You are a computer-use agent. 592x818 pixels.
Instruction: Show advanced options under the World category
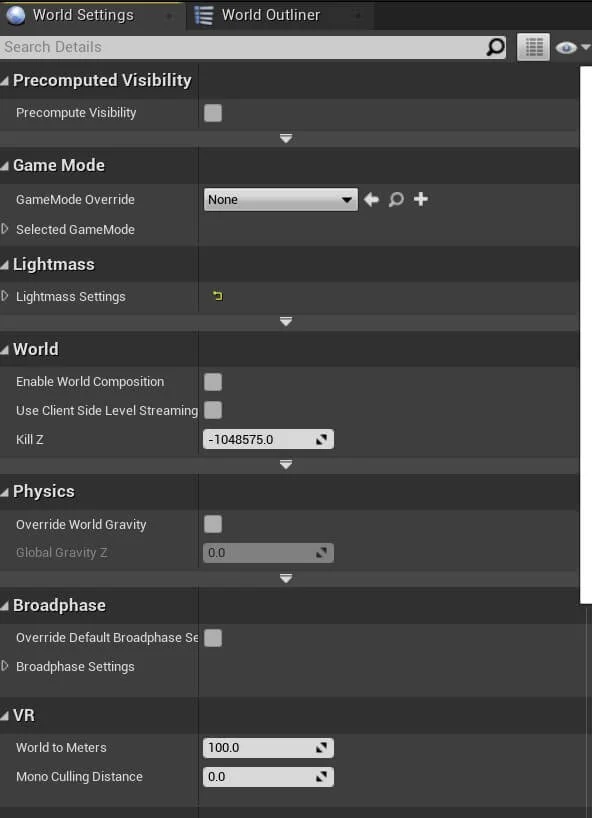tap(286, 465)
